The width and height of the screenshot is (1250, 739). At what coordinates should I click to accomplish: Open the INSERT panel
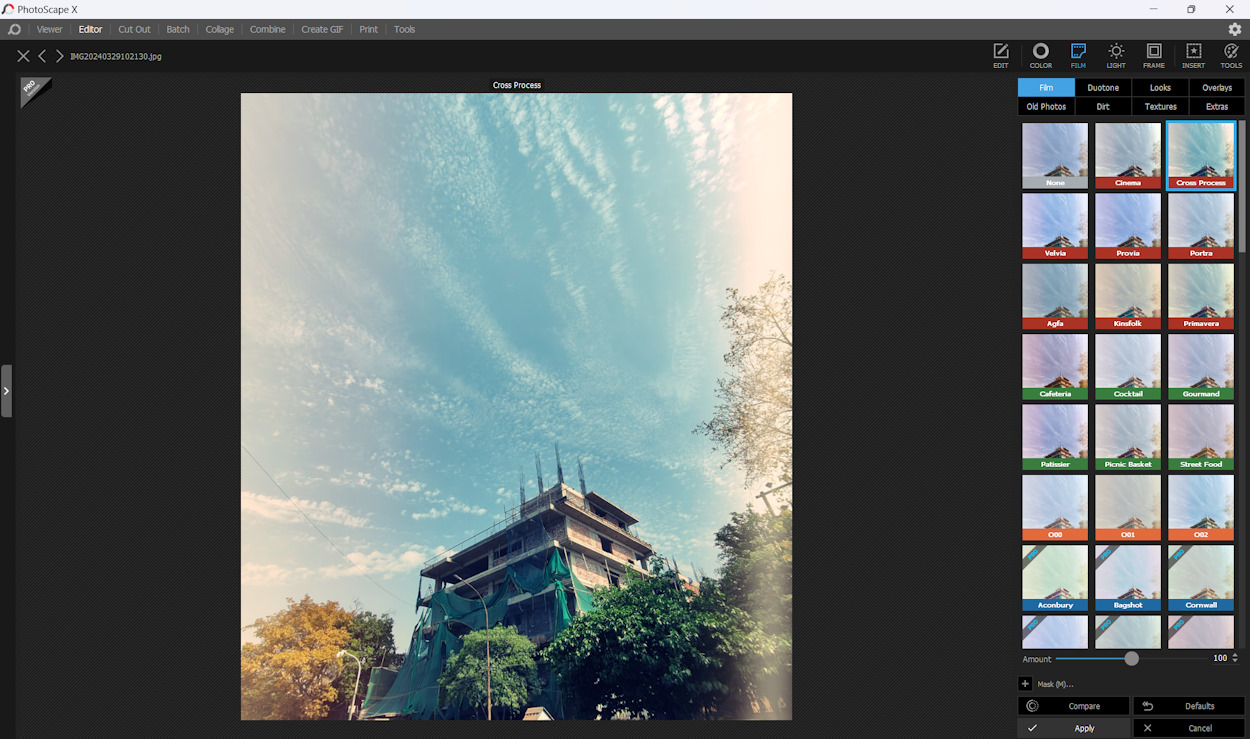tap(1192, 55)
